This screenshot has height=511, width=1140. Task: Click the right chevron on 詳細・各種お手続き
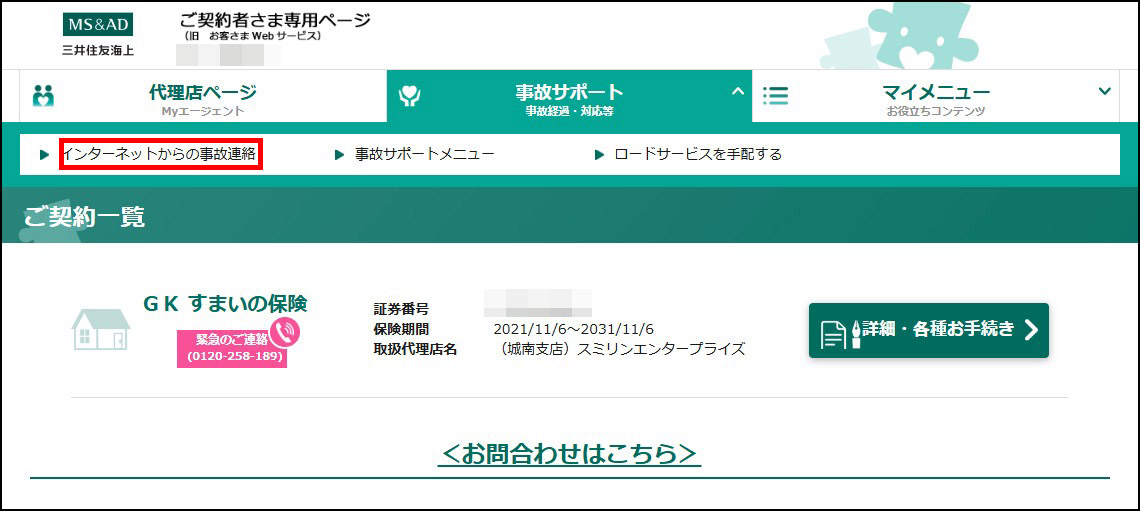(1031, 331)
